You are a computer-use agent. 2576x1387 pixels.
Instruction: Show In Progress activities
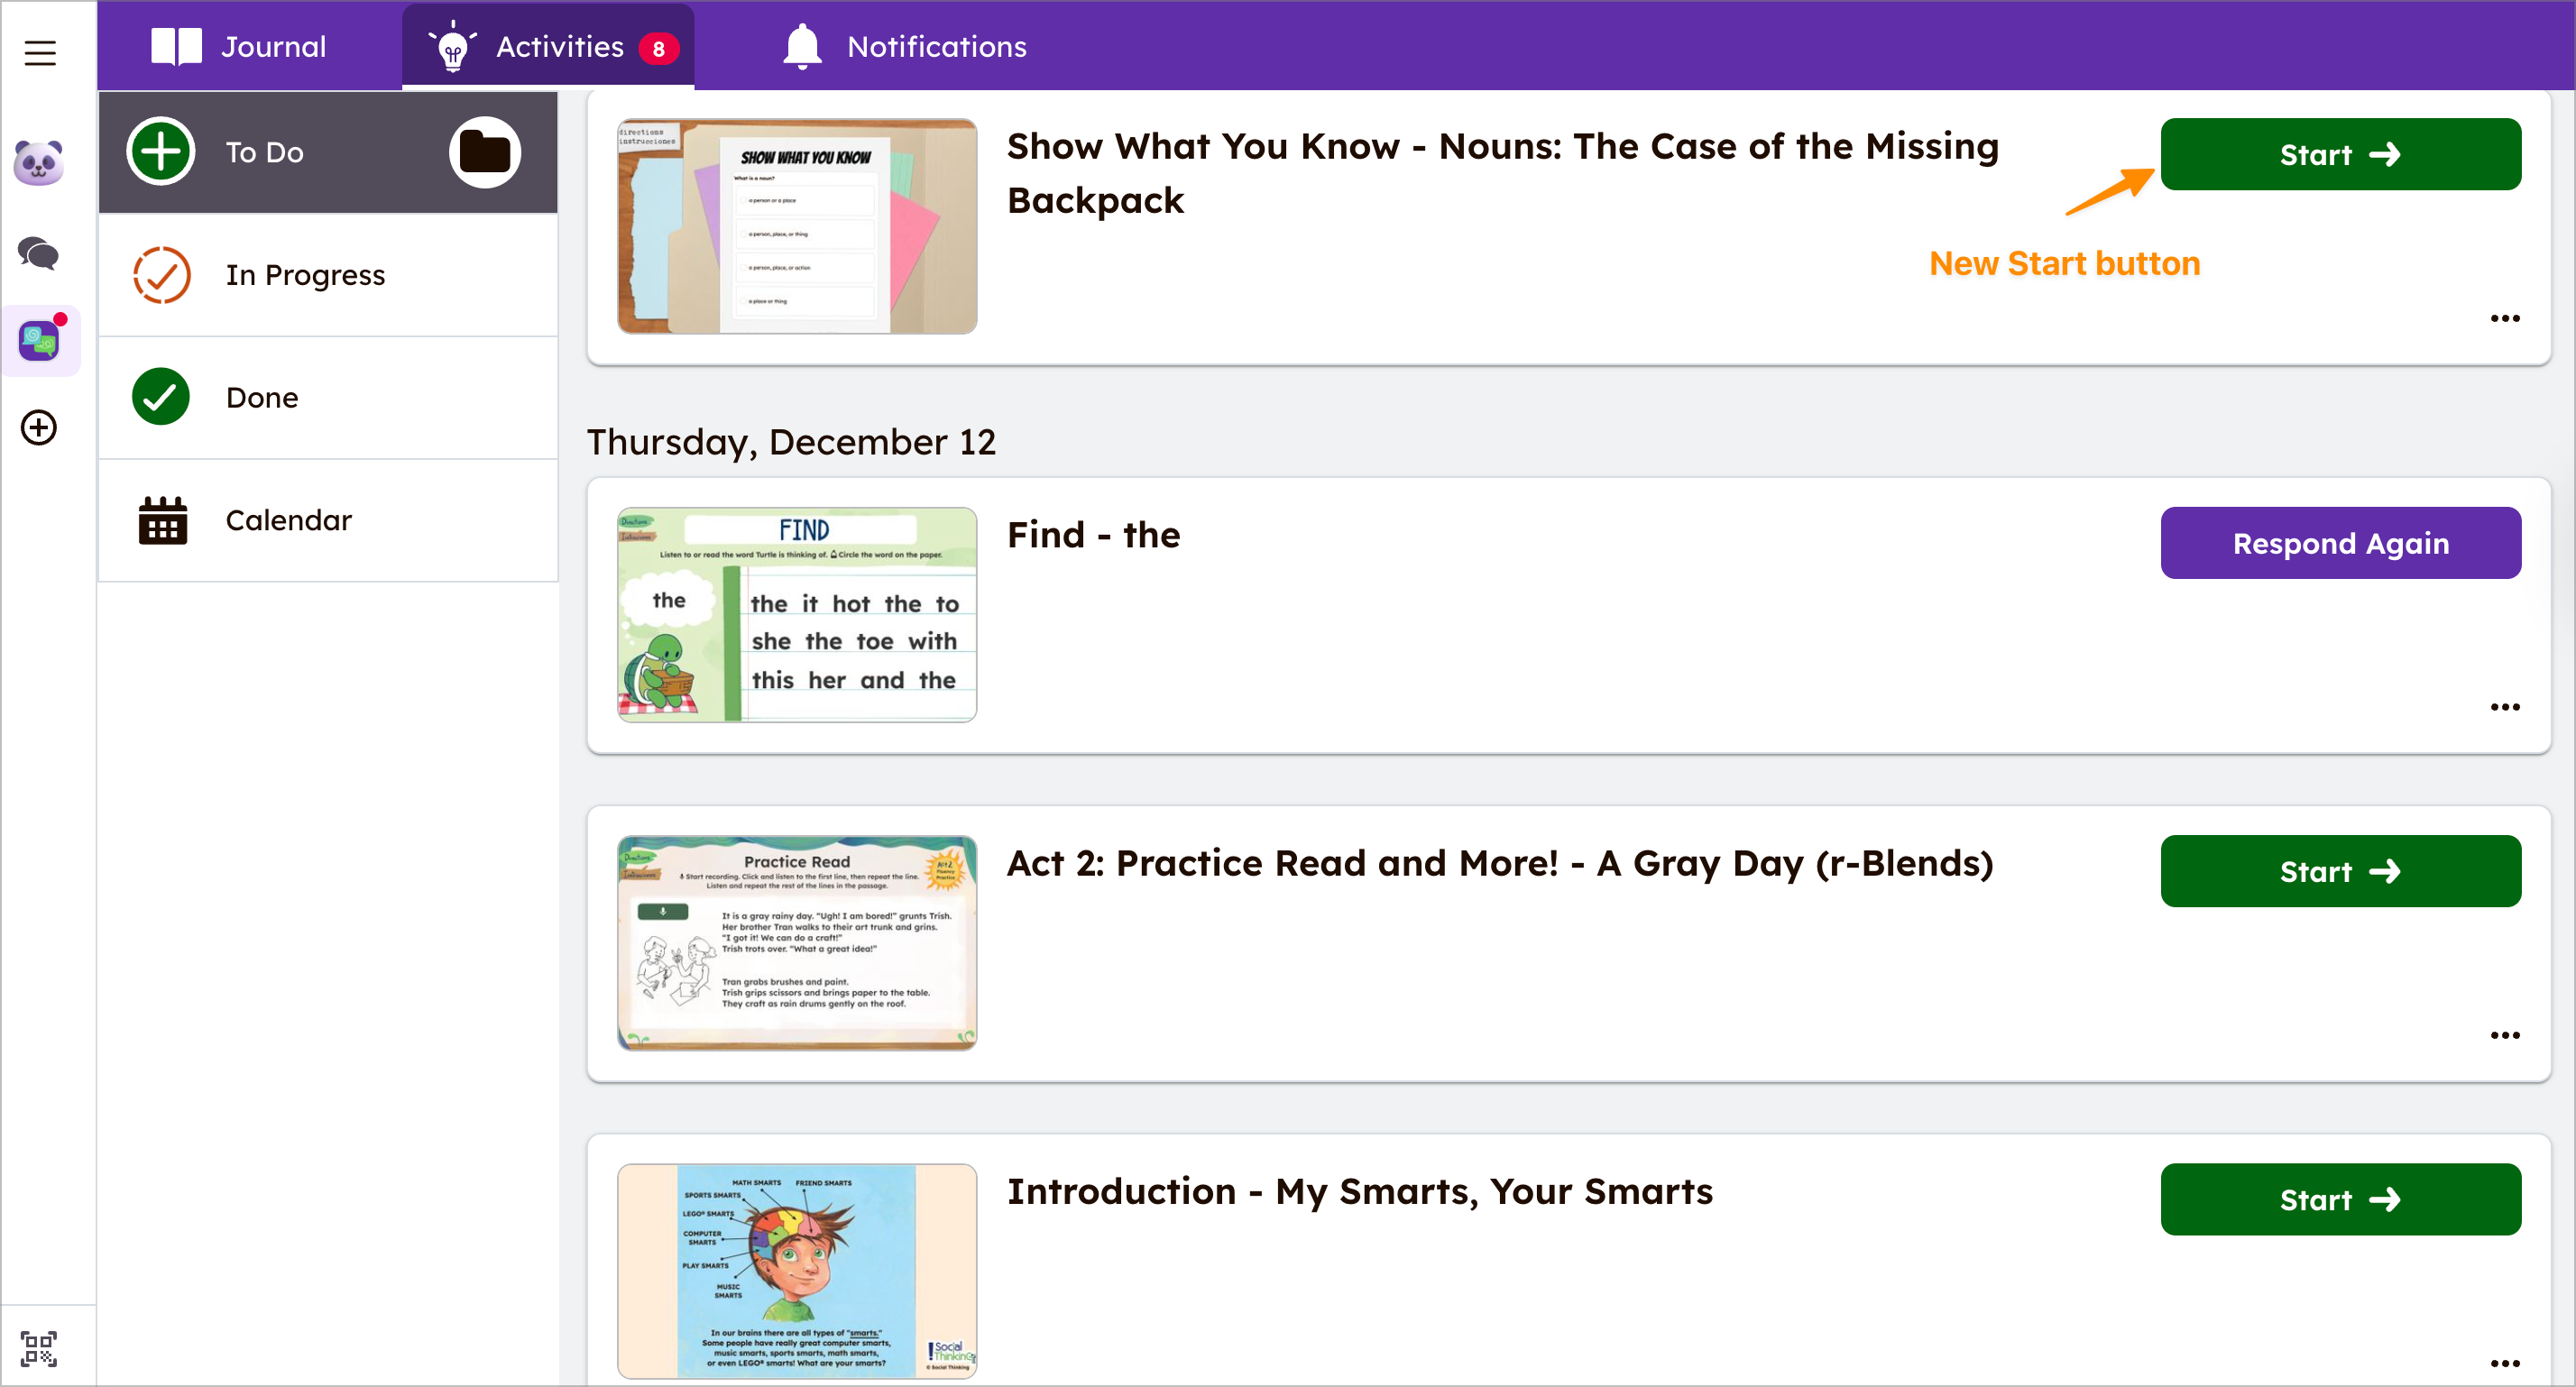305,275
